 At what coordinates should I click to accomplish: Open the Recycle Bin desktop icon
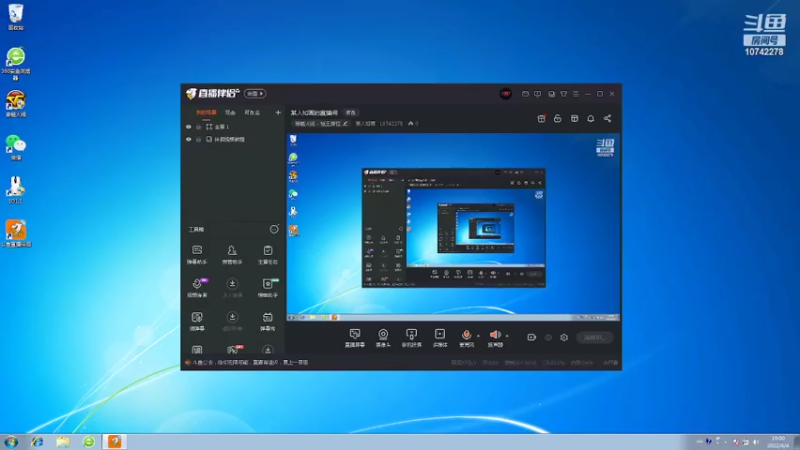pos(16,17)
